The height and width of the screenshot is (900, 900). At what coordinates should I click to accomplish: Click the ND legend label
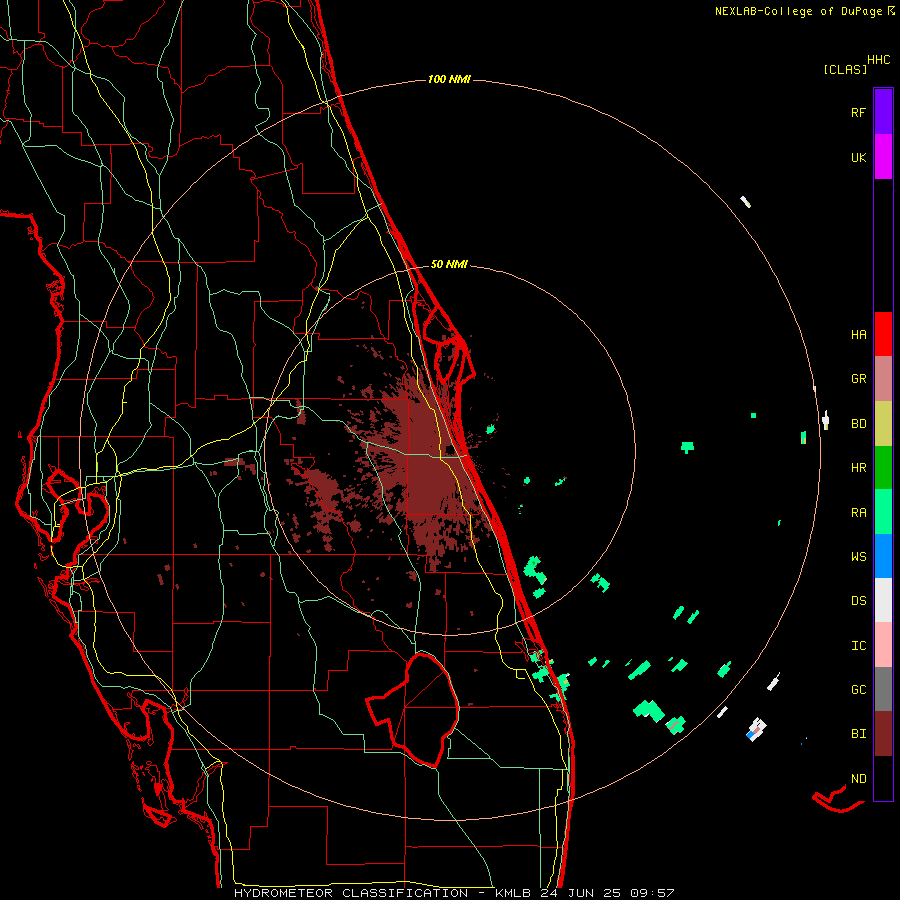click(x=858, y=778)
